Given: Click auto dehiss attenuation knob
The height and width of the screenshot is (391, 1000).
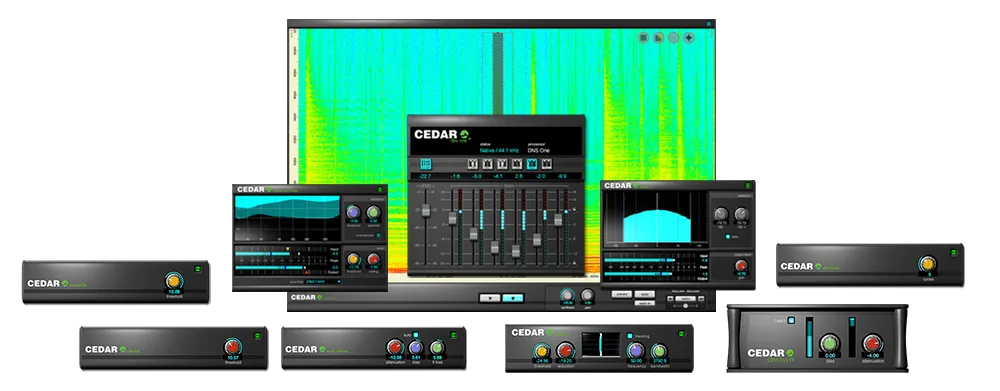Looking at the screenshot, I should [395, 347].
